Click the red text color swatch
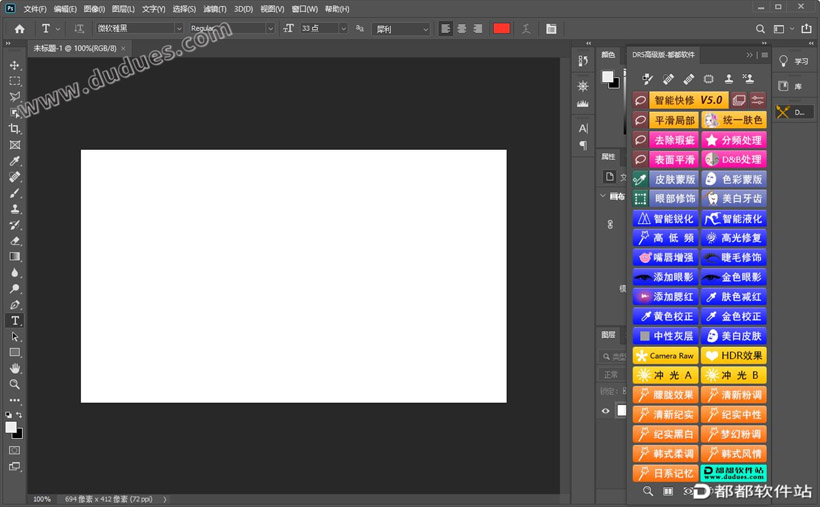This screenshot has height=507, width=820. (x=502, y=29)
